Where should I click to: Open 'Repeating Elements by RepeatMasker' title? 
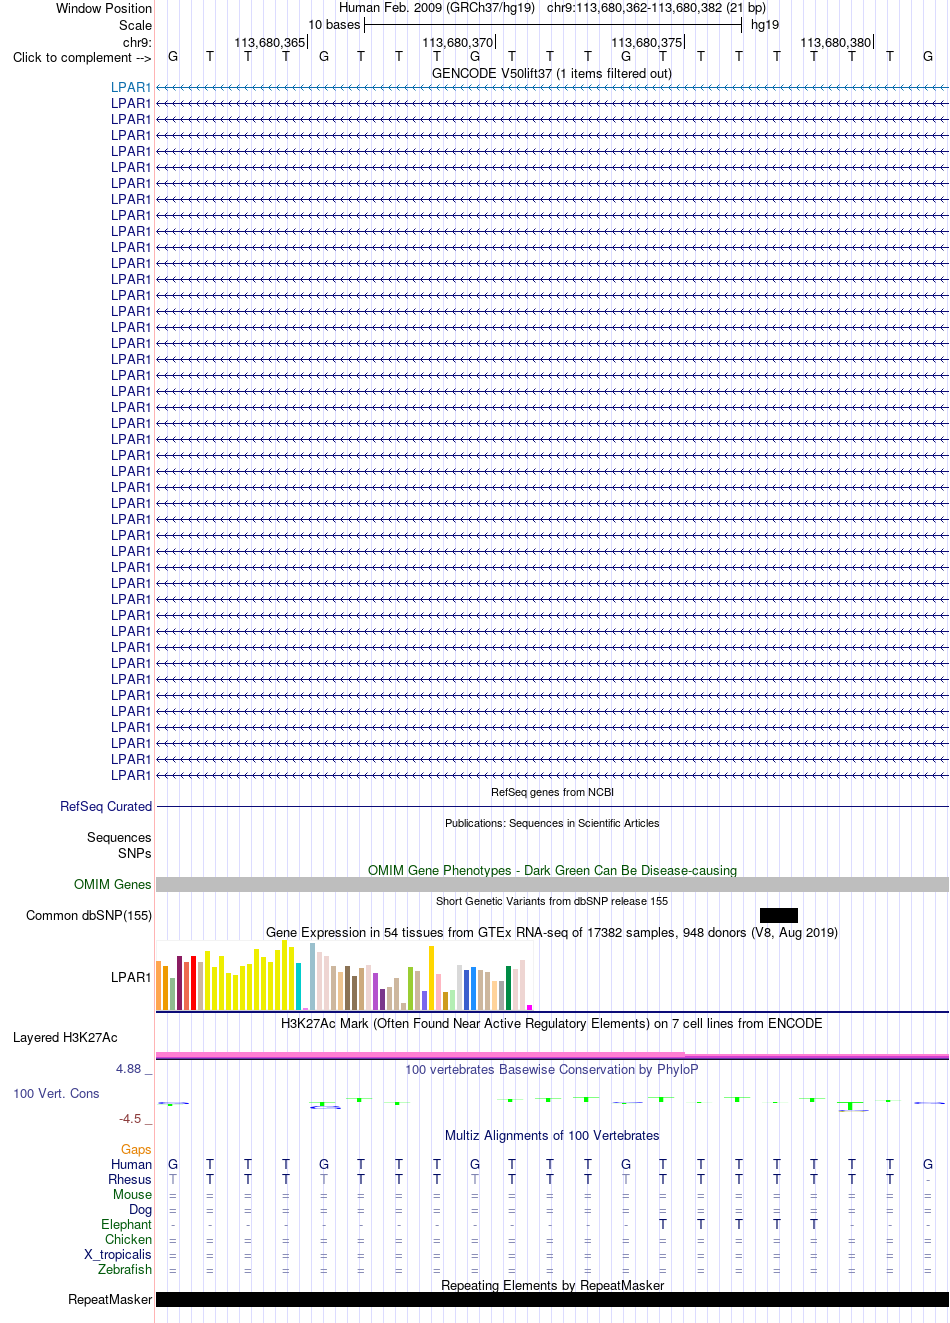coord(552,1285)
